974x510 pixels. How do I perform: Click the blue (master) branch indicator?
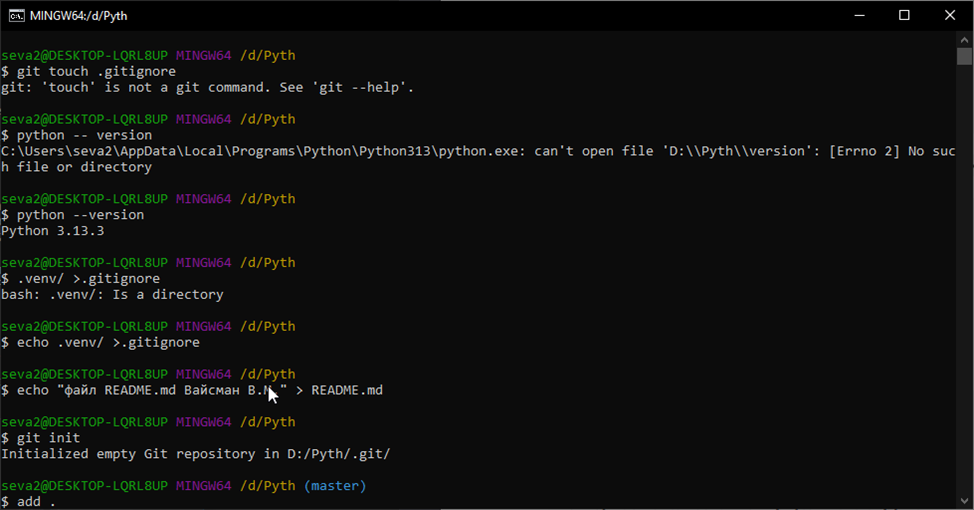click(335, 486)
